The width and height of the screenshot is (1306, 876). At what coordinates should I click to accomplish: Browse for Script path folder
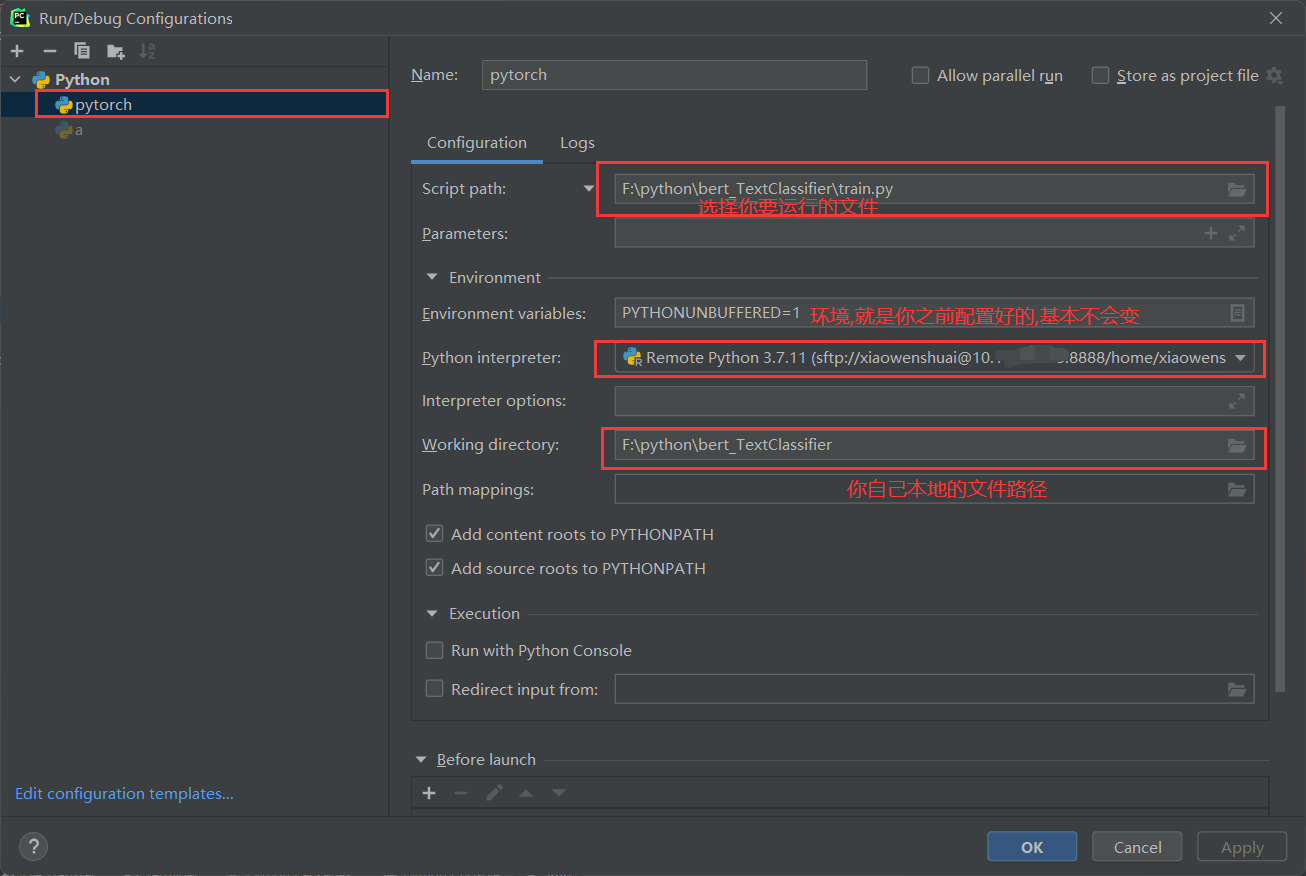pyautogui.click(x=1237, y=189)
